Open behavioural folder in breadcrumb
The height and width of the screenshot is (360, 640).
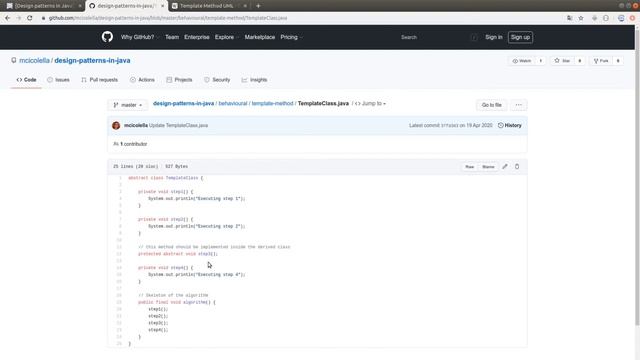point(233,103)
